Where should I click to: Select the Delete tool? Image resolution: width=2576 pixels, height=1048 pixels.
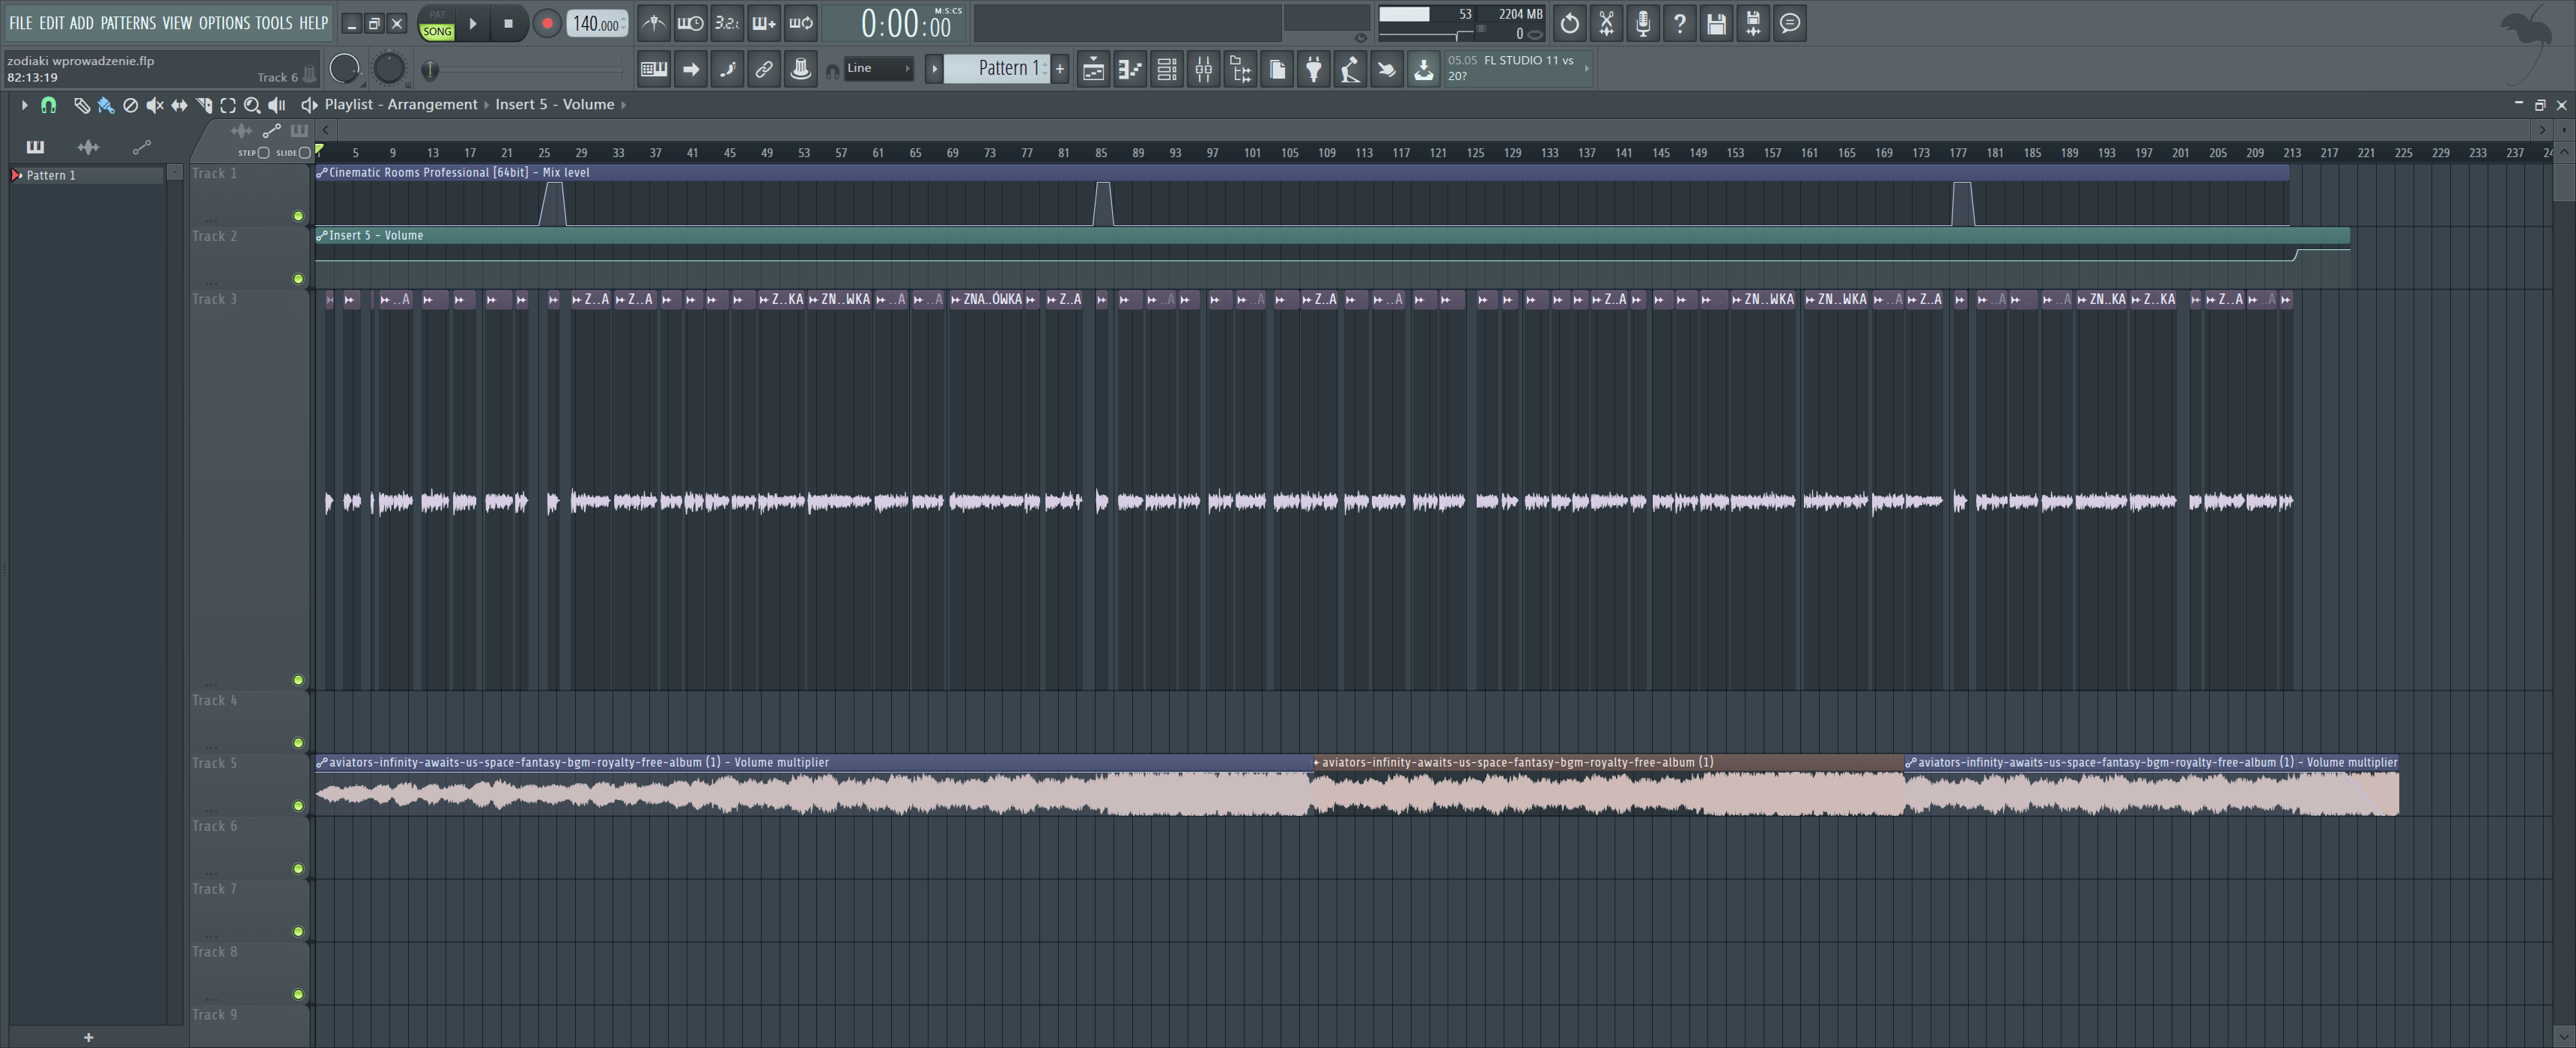(x=130, y=105)
